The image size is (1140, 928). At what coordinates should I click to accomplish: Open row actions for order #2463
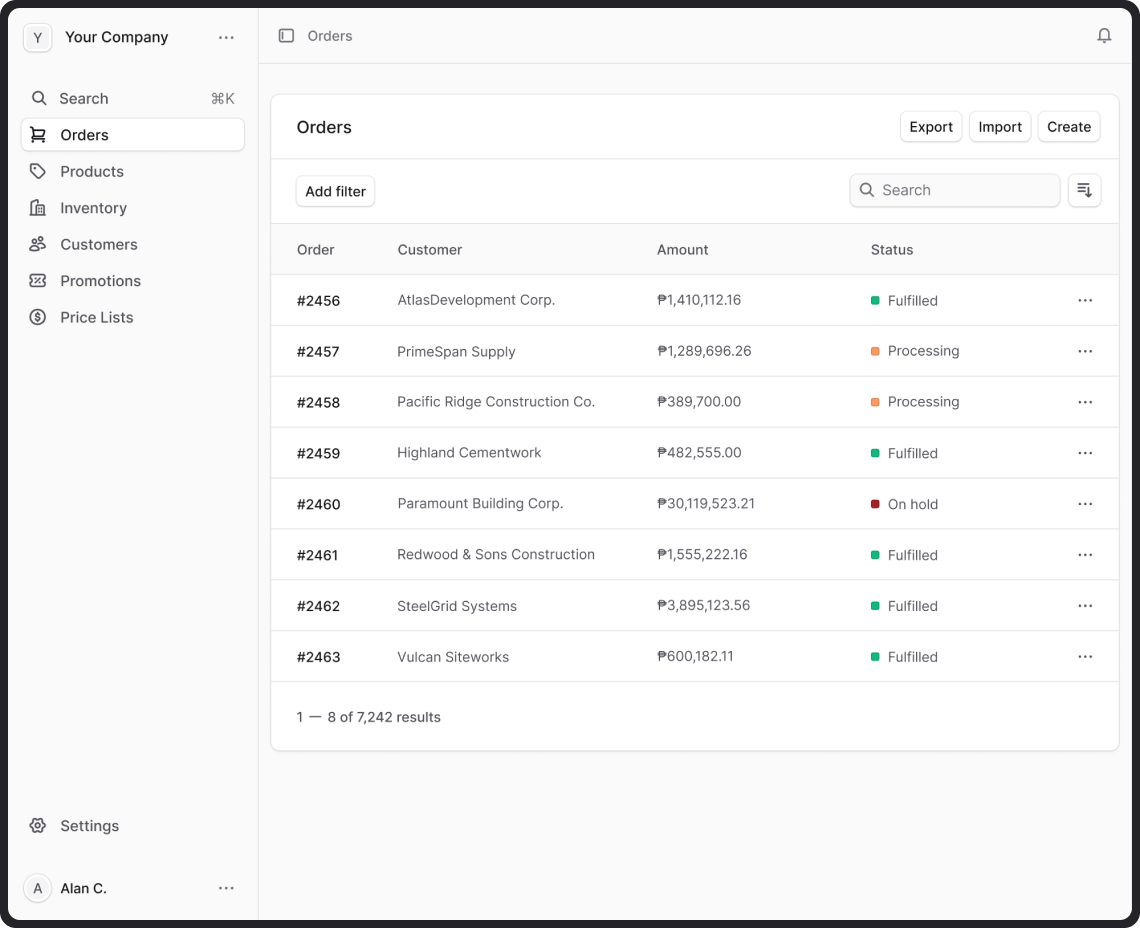(1085, 657)
